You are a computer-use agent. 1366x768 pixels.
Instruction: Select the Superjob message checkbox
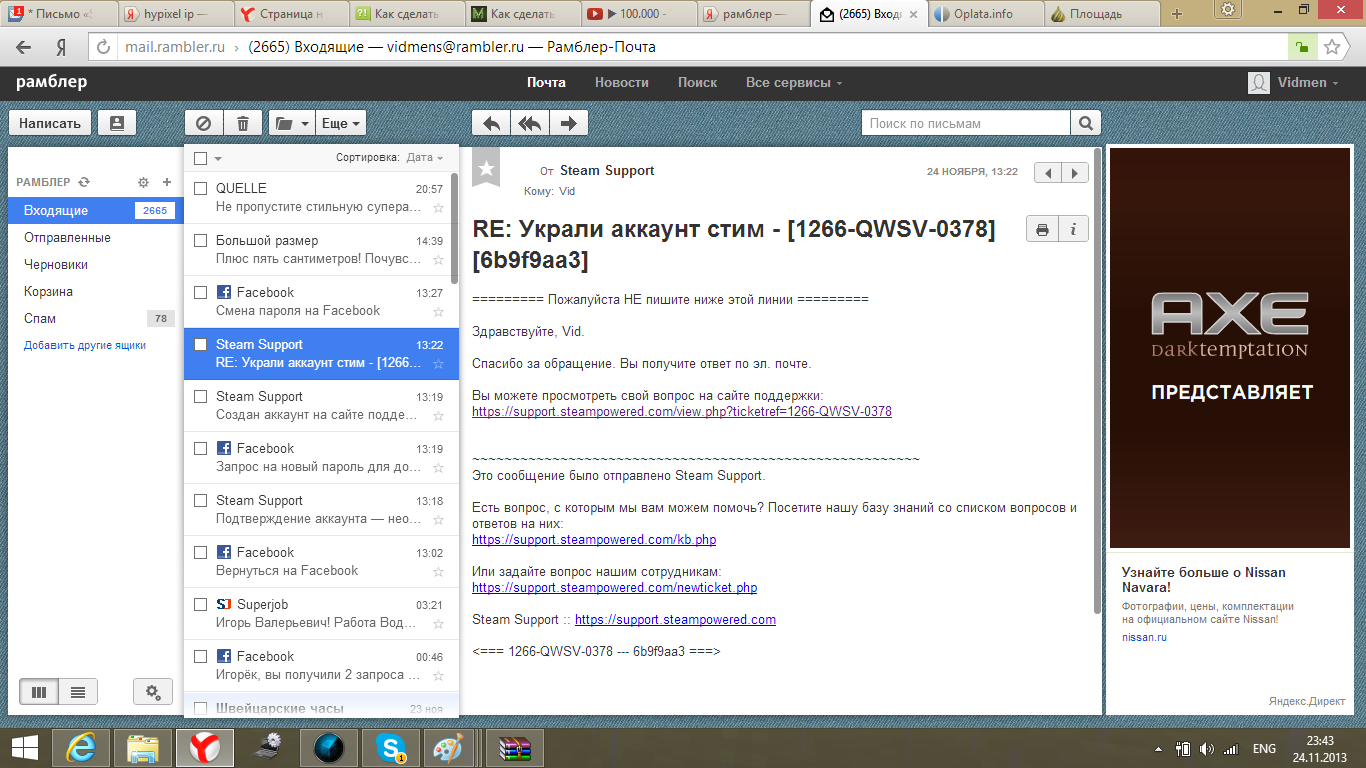coord(200,604)
